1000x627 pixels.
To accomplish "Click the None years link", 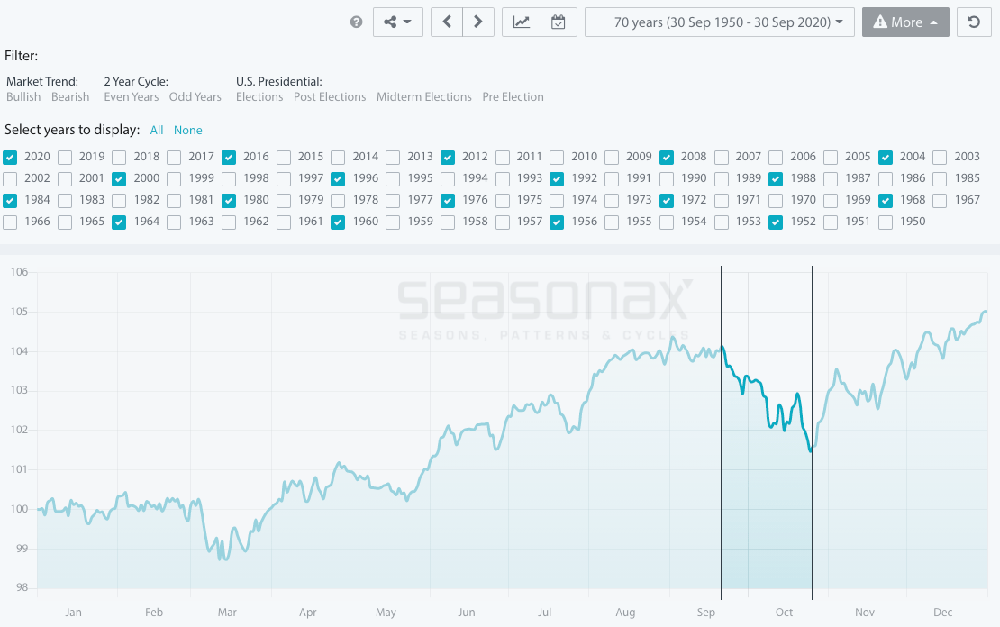I will tap(188, 130).
